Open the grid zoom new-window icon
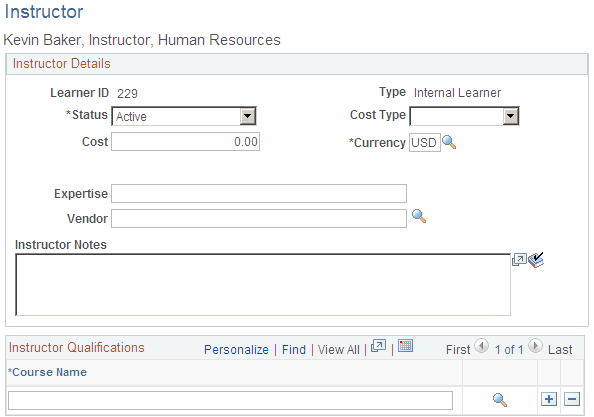Viewport: 594px width, 417px height. pos(378,346)
